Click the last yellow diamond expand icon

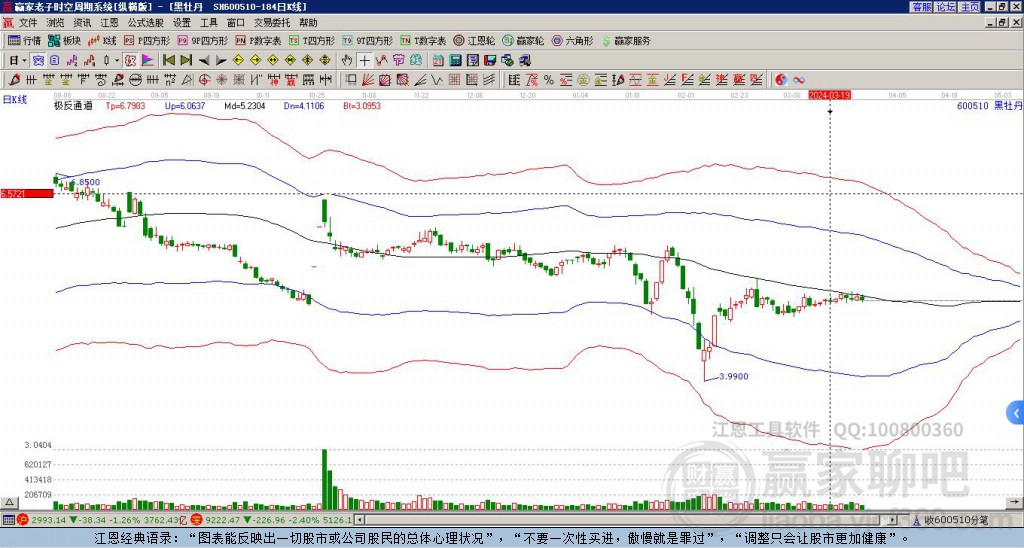[x=325, y=61]
